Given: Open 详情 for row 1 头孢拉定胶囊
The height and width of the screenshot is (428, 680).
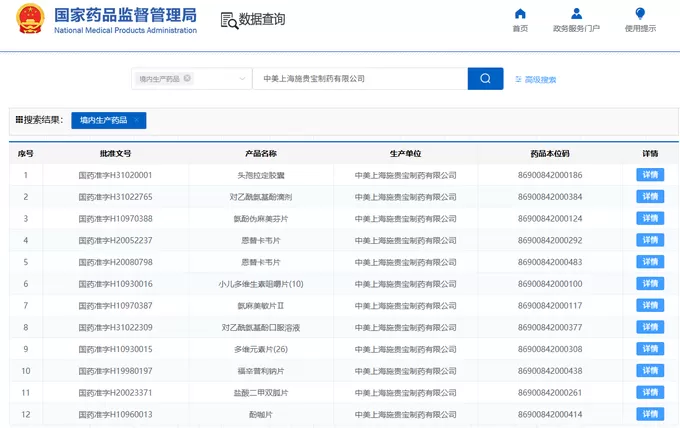Looking at the screenshot, I should [x=650, y=175].
